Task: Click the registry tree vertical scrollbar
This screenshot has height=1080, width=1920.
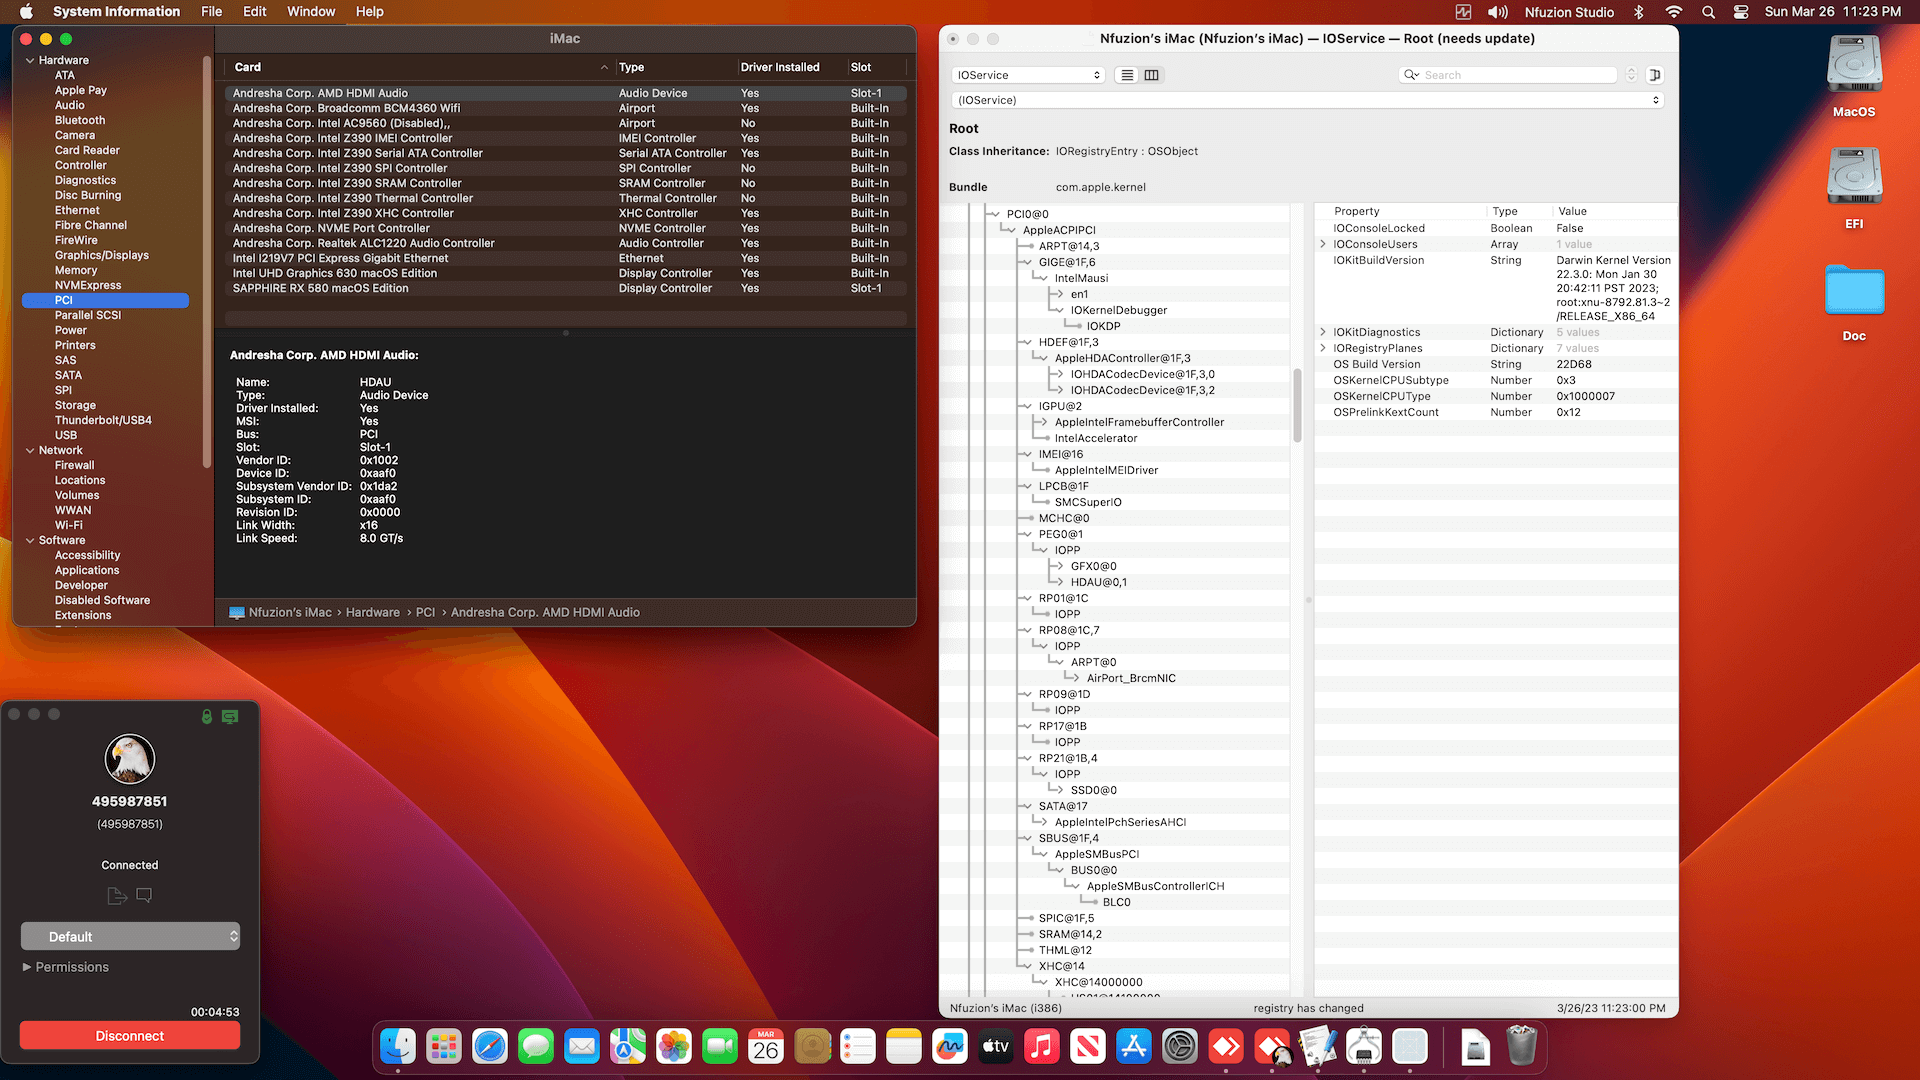Action: point(1297,405)
